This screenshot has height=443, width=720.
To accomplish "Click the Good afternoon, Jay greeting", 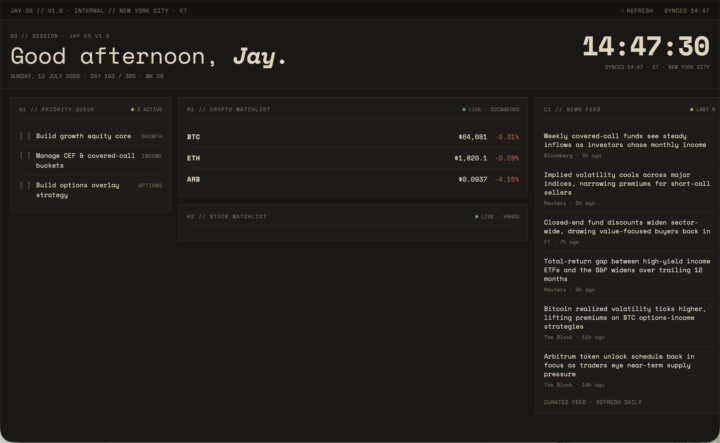I will [148, 56].
